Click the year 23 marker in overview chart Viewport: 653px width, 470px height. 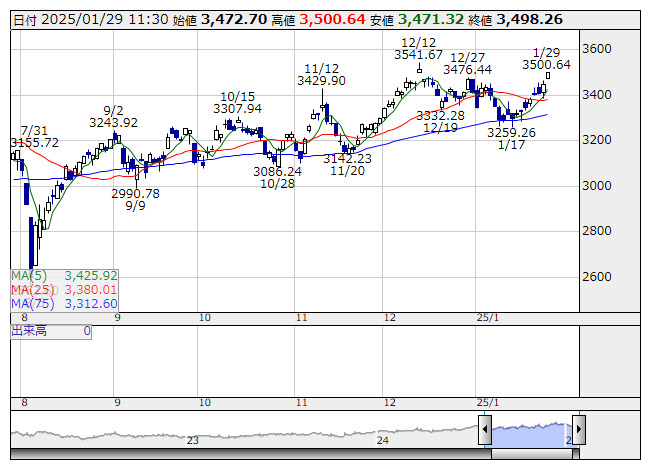pyautogui.click(x=192, y=440)
